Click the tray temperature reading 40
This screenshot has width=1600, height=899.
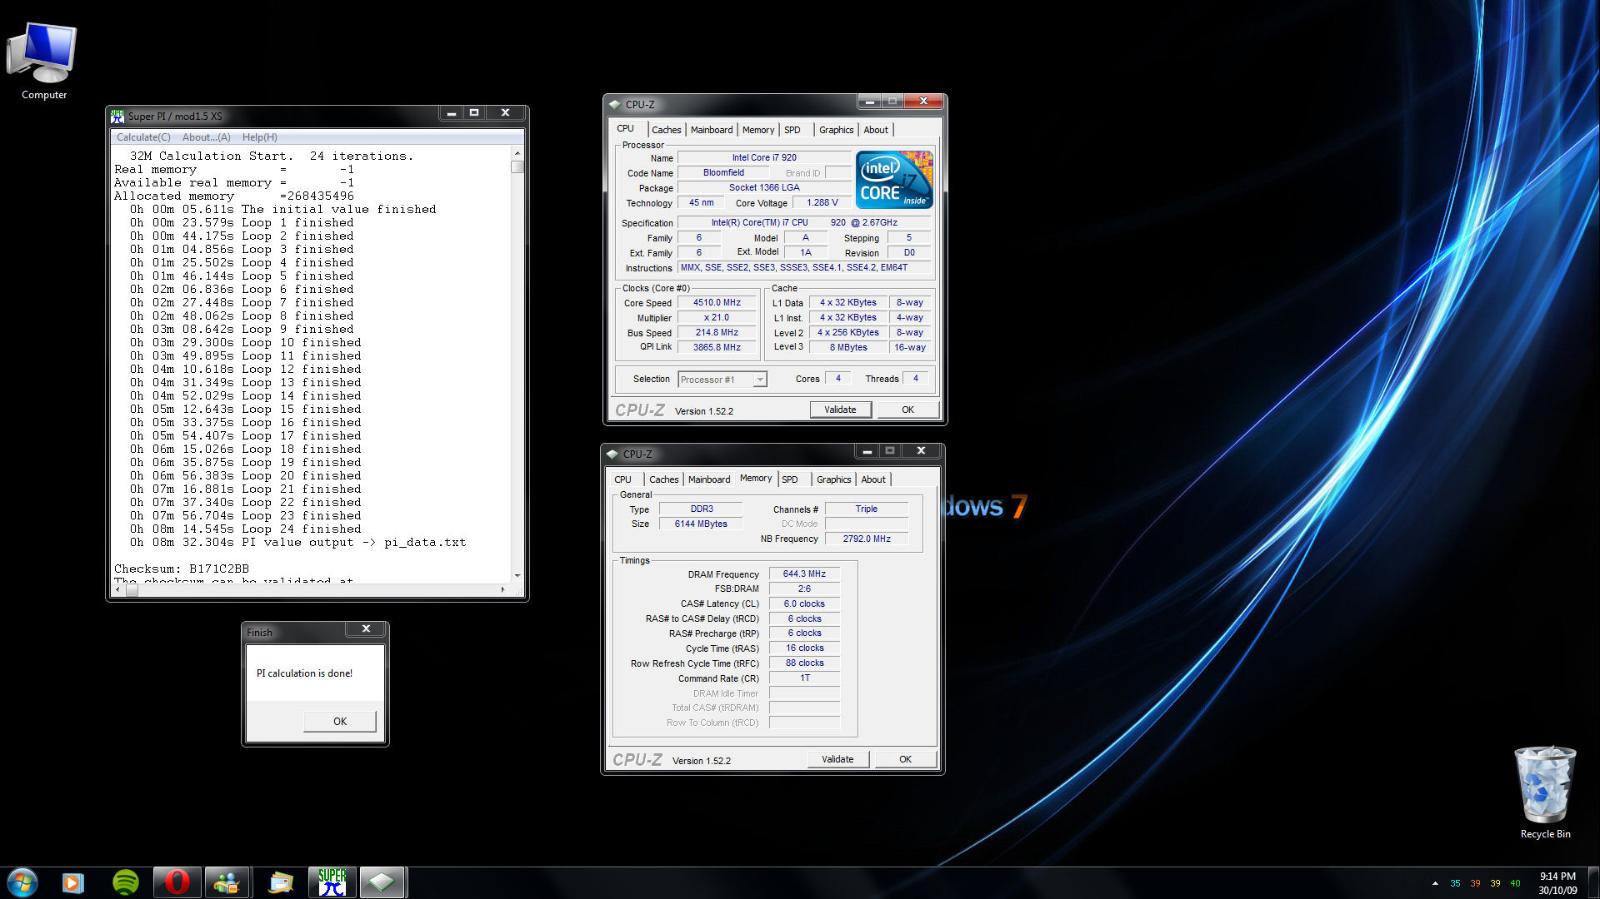(x=1515, y=883)
